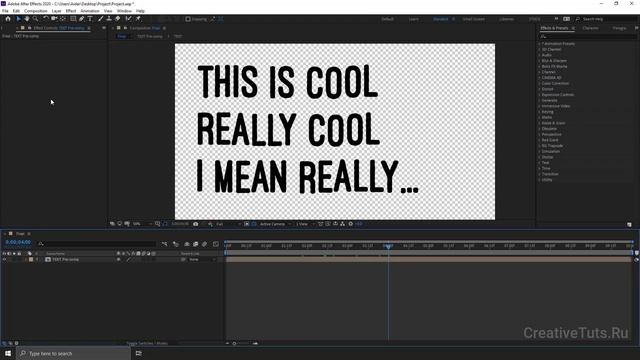Select the Clone Stamp tool
The height and width of the screenshot is (360, 640).
coord(109,19)
